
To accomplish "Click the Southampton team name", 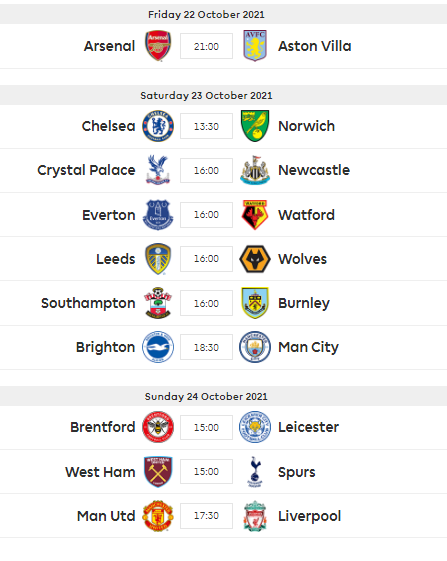I will click(88, 303).
